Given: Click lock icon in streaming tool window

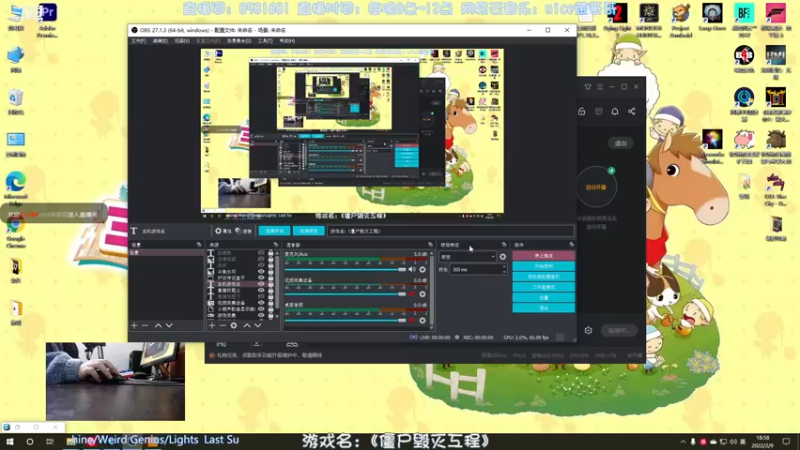Looking at the screenshot, I should (582, 111).
